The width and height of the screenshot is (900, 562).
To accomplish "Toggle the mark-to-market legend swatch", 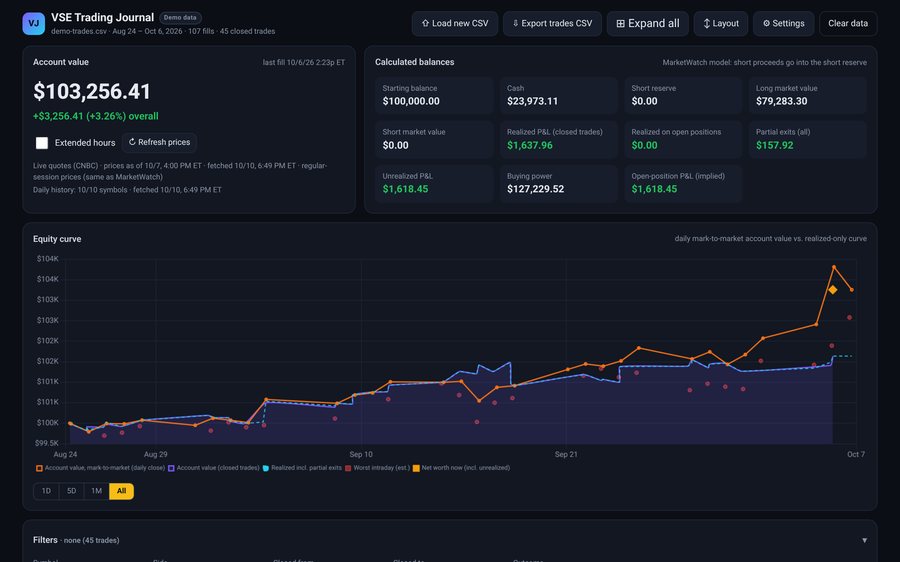I will point(39,468).
